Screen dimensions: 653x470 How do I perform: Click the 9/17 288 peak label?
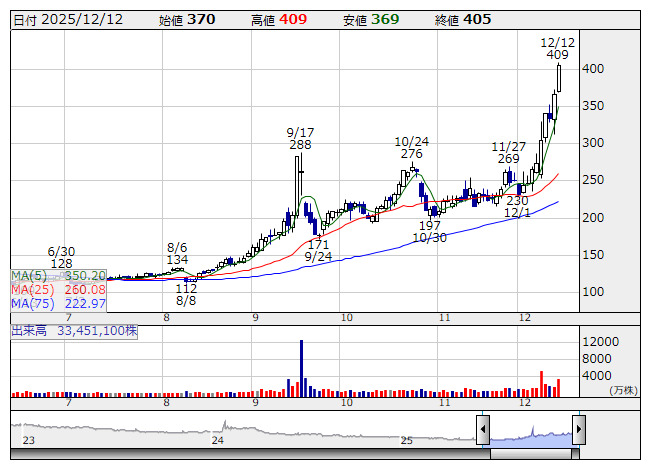point(300,138)
